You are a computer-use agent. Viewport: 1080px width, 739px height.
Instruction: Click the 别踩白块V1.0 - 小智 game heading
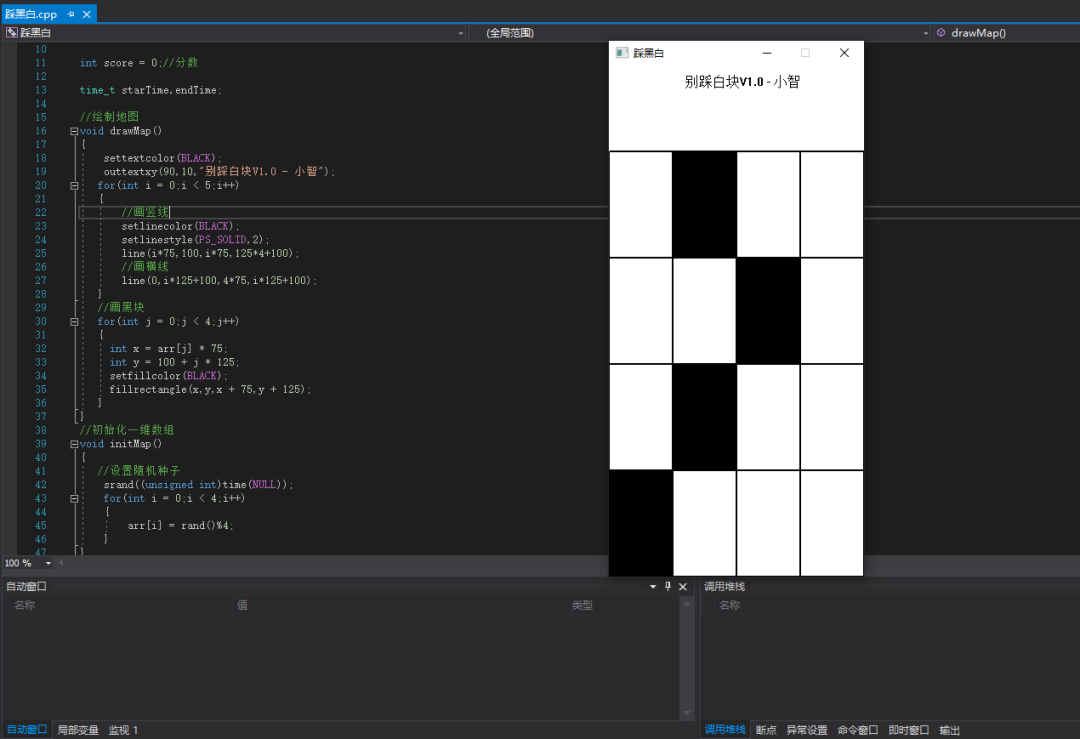click(742, 82)
